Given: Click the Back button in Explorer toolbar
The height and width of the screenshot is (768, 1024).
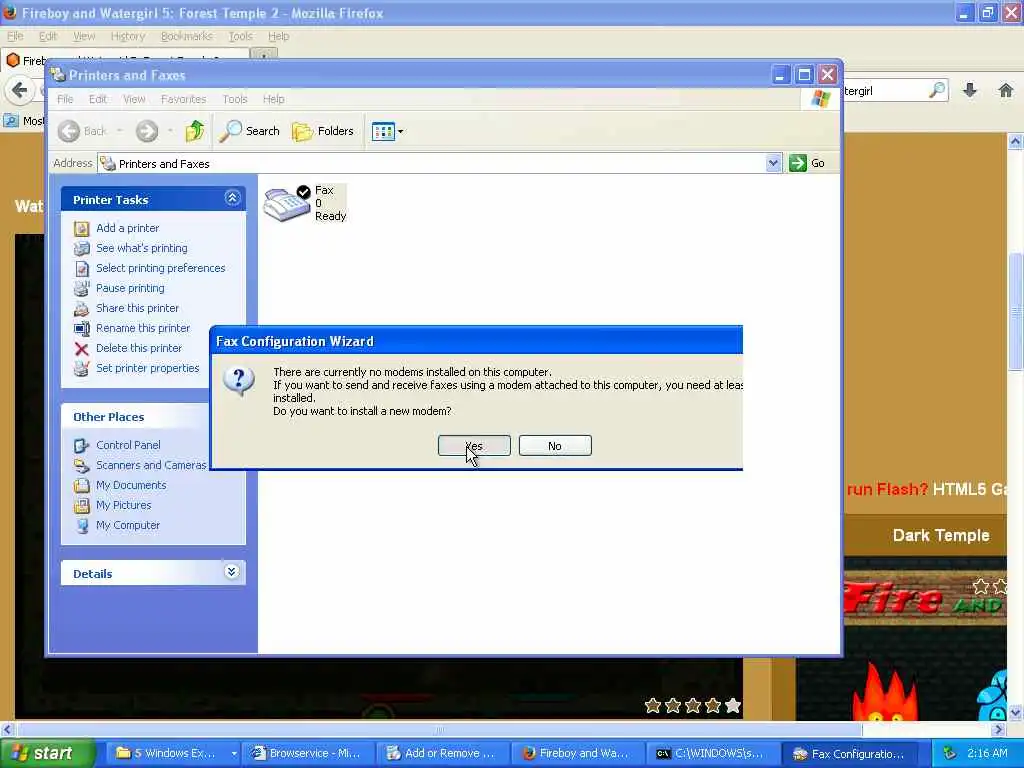Looking at the screenshot, I should [x=82, y=131].
